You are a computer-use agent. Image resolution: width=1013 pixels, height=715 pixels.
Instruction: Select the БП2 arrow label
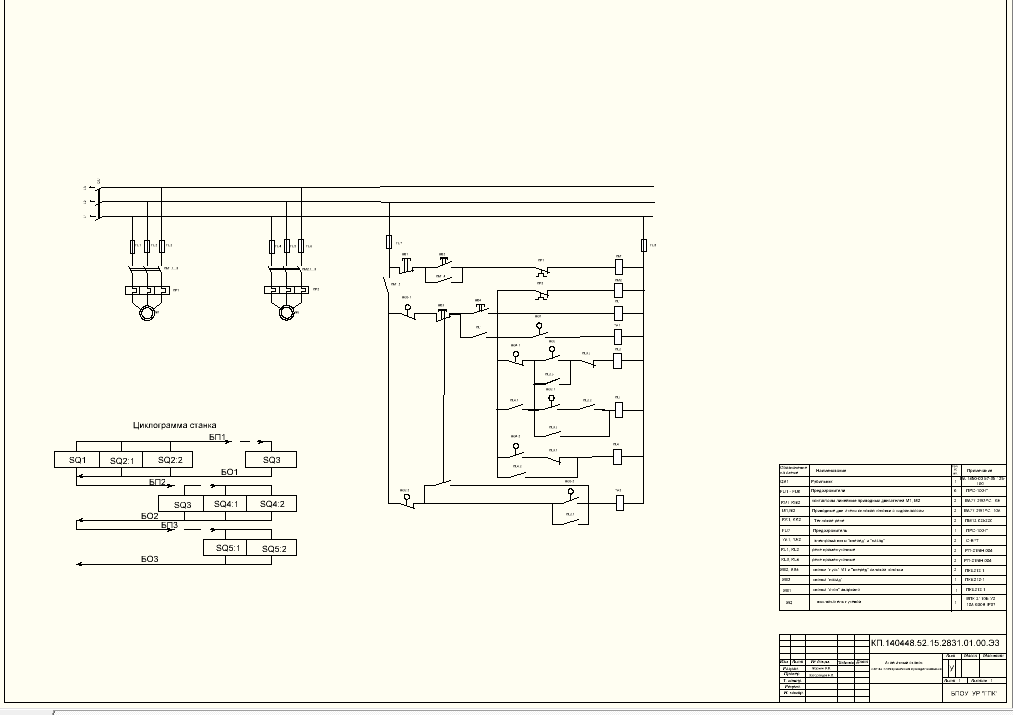158,482
